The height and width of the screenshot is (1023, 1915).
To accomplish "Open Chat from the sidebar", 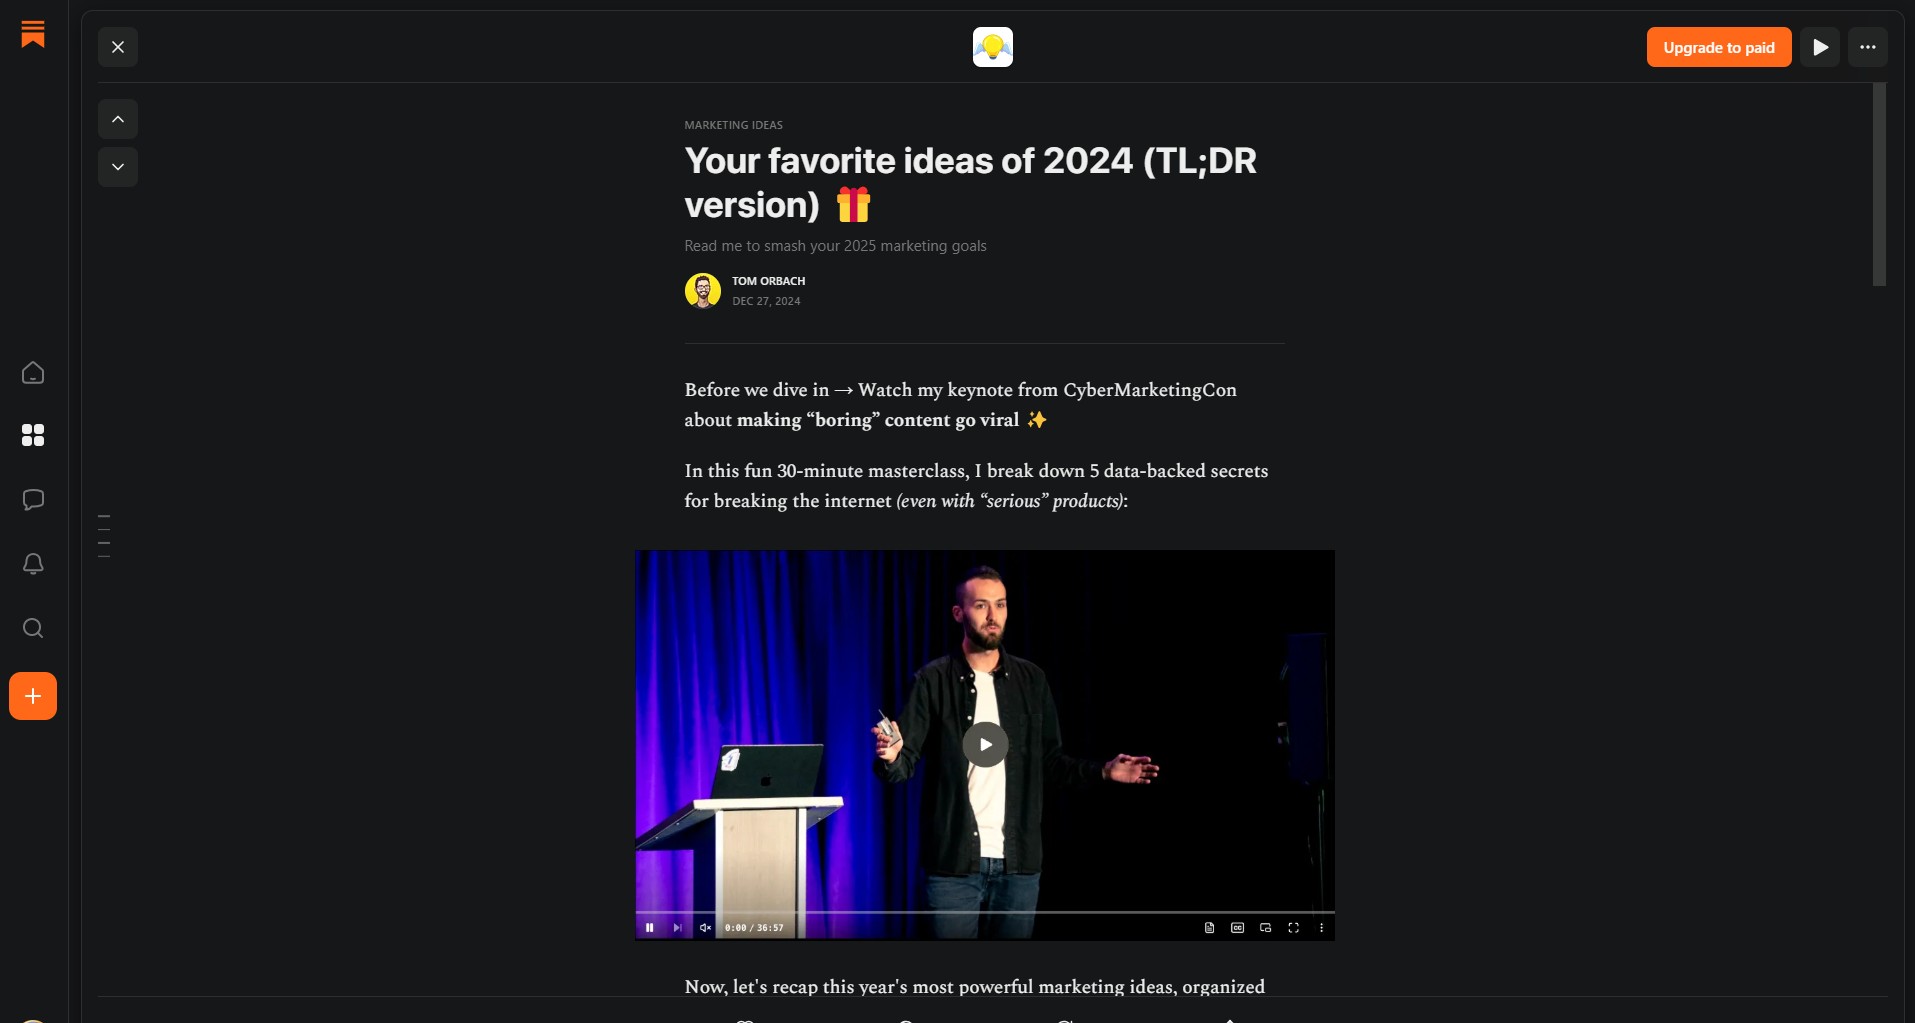I will coord(33,499).
